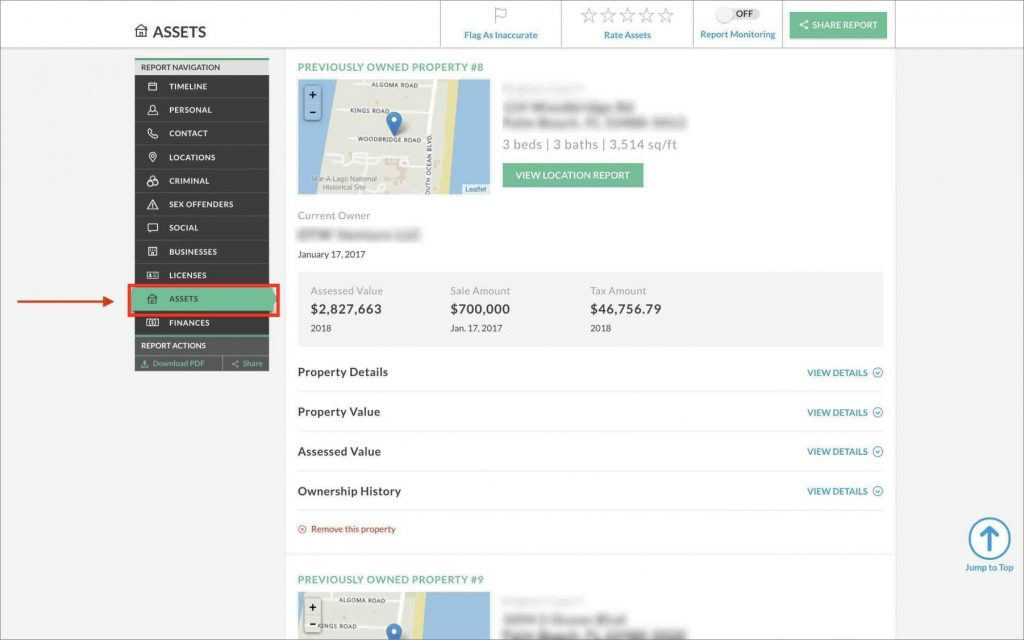Expand Ownership History view details
Viewport: 1024px width, 640px height.
844,492
